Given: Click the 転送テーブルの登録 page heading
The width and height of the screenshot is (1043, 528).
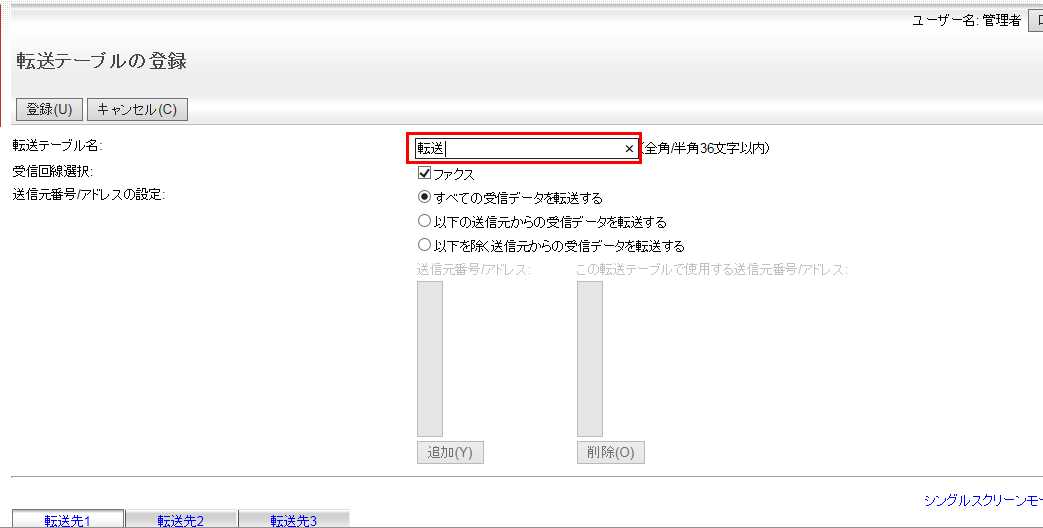Looking at the screenshot, I should point(102,61).
